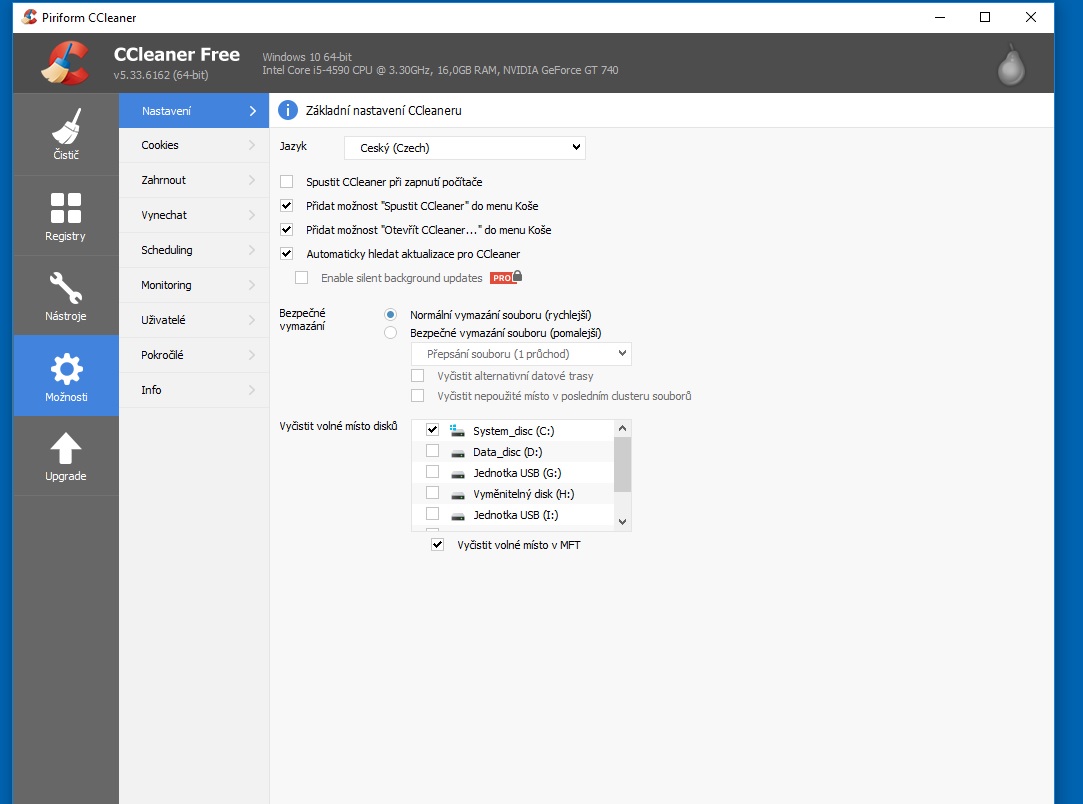Click the blue info icon in the settings header
1083x804 pixels.
coord(288,111)
